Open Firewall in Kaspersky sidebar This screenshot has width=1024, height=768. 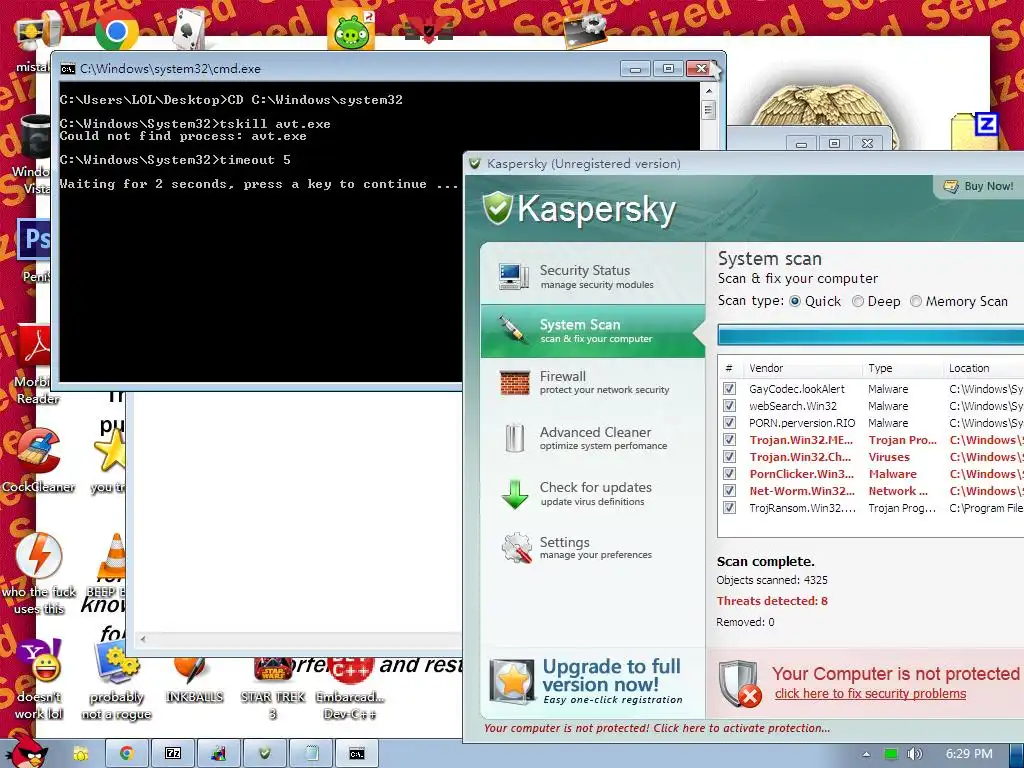pyautogui.click(x=593, y=382)
